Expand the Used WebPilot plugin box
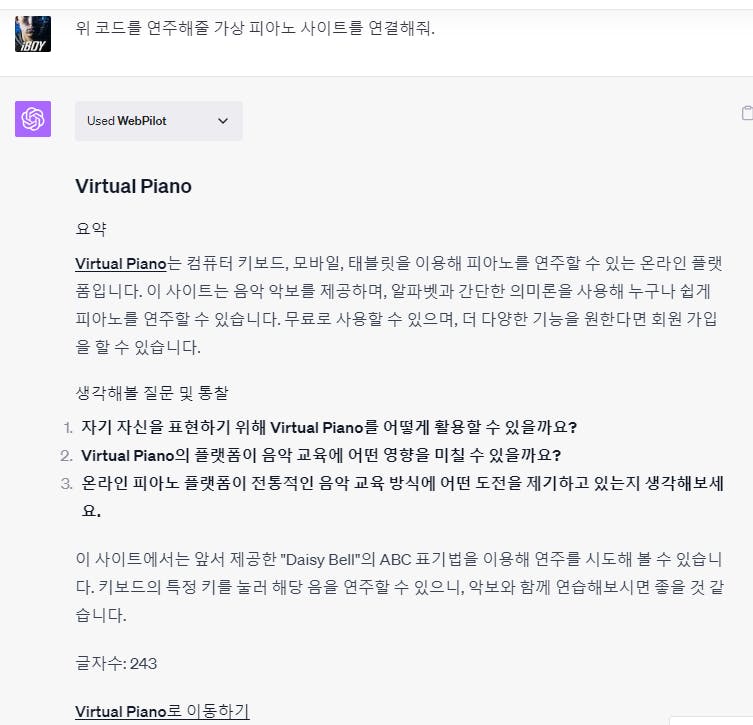753x725 pixels. (x=158, y=121)
